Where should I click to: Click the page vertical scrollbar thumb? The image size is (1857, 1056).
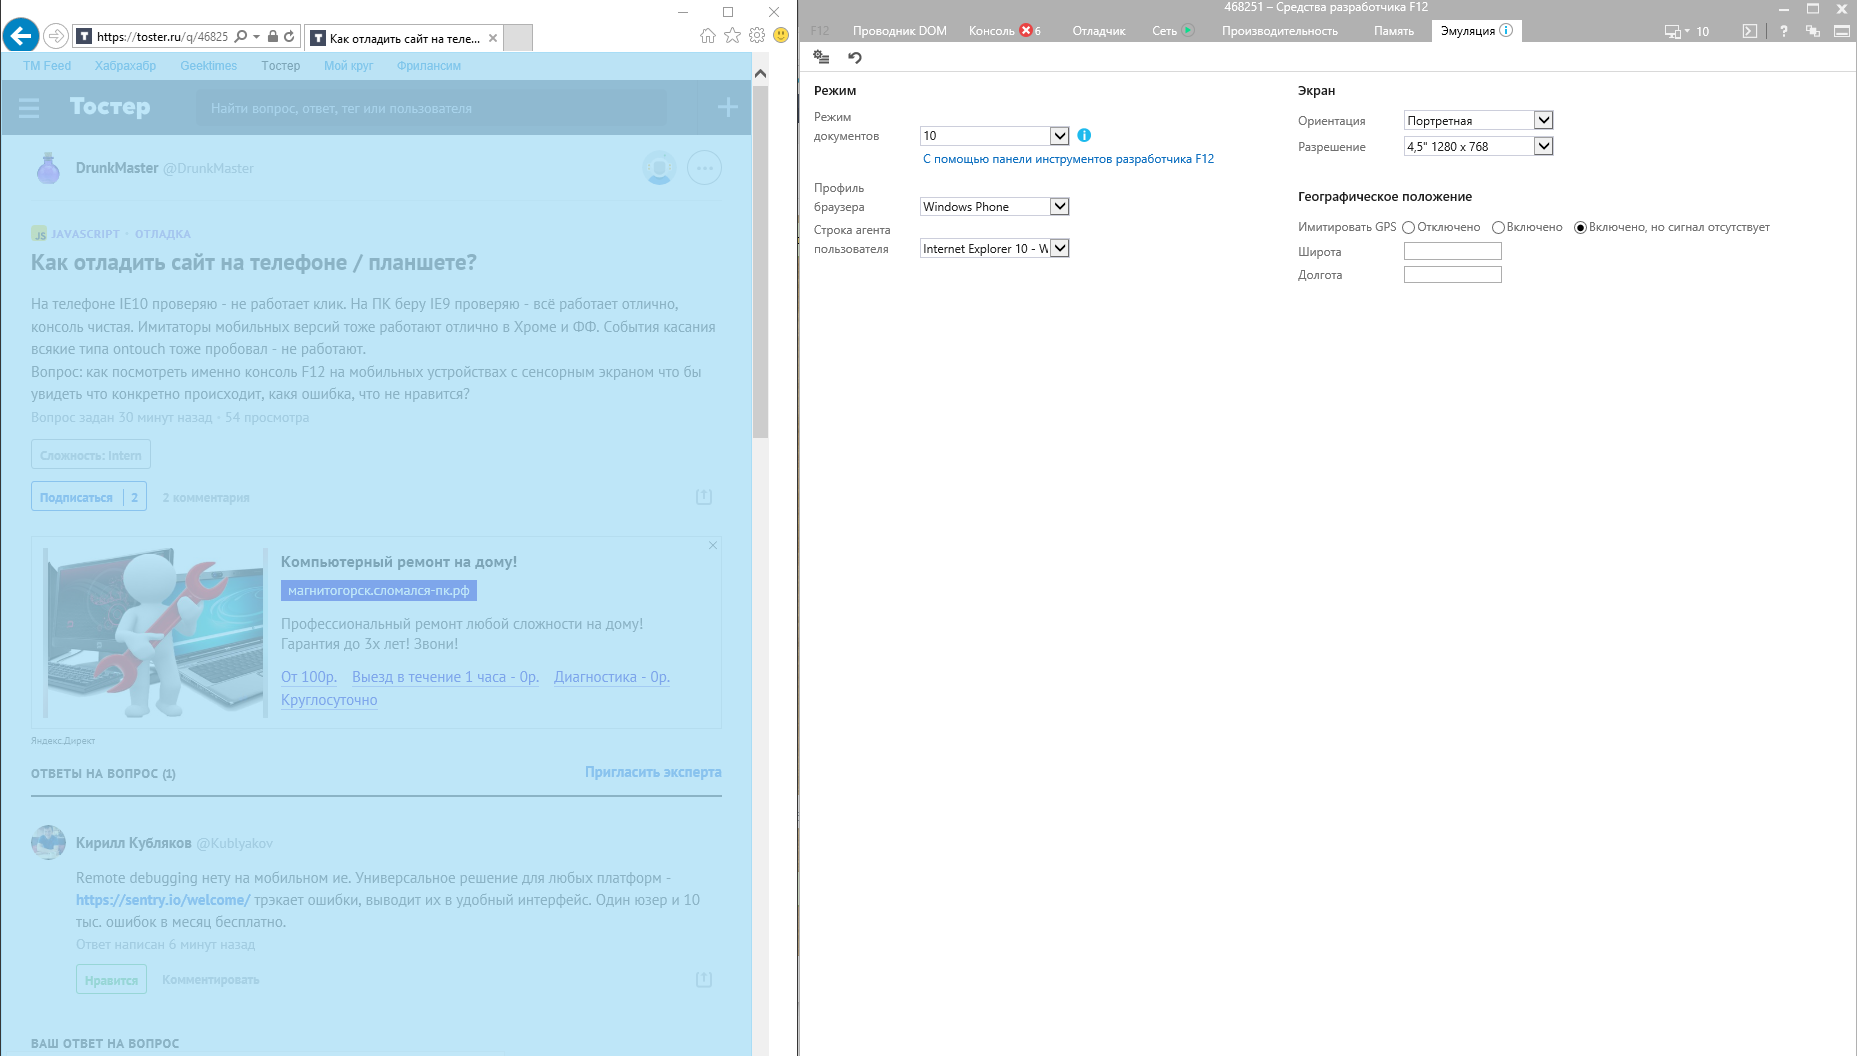pyautogui.click(x=760, y=262)
